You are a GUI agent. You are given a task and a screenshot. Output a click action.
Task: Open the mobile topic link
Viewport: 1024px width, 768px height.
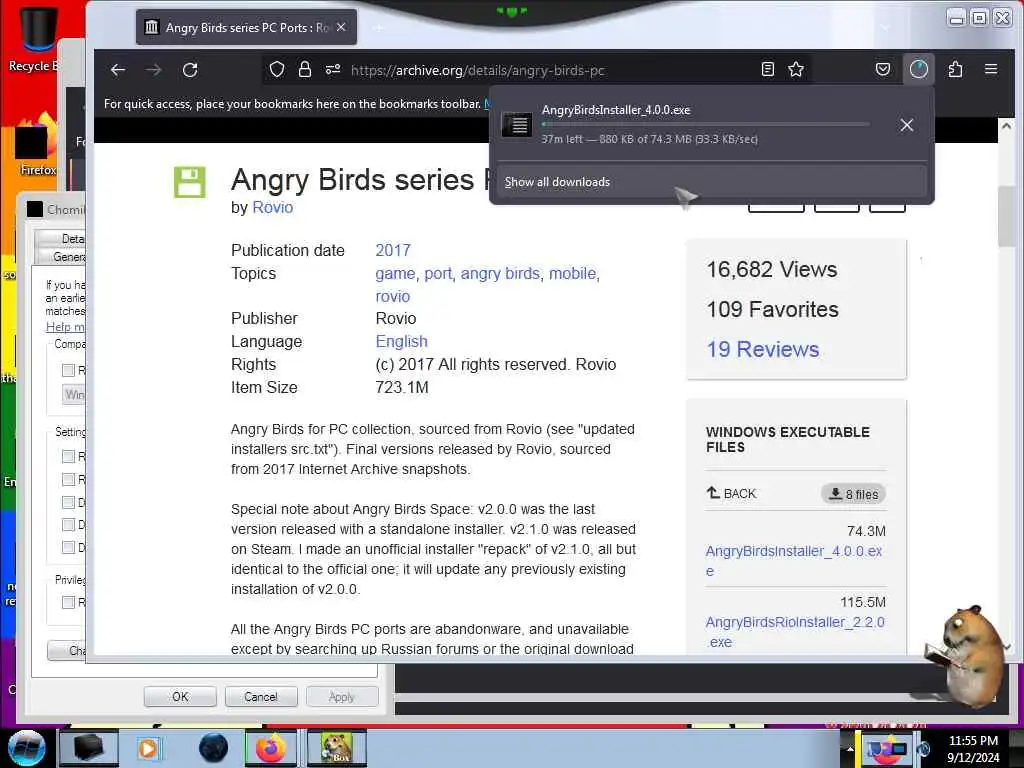[x=572, y=274]
